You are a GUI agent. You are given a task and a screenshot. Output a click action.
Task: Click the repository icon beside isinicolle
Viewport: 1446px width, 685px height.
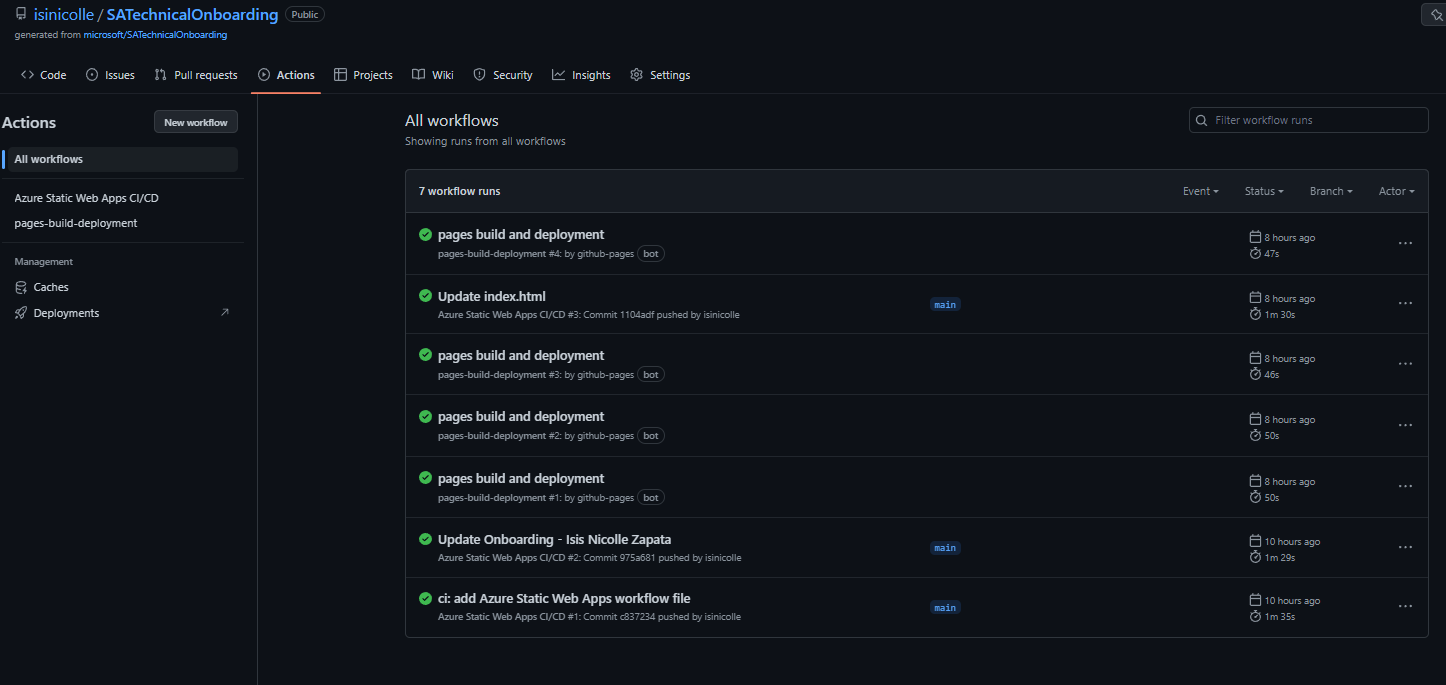(x=21, y=14)
